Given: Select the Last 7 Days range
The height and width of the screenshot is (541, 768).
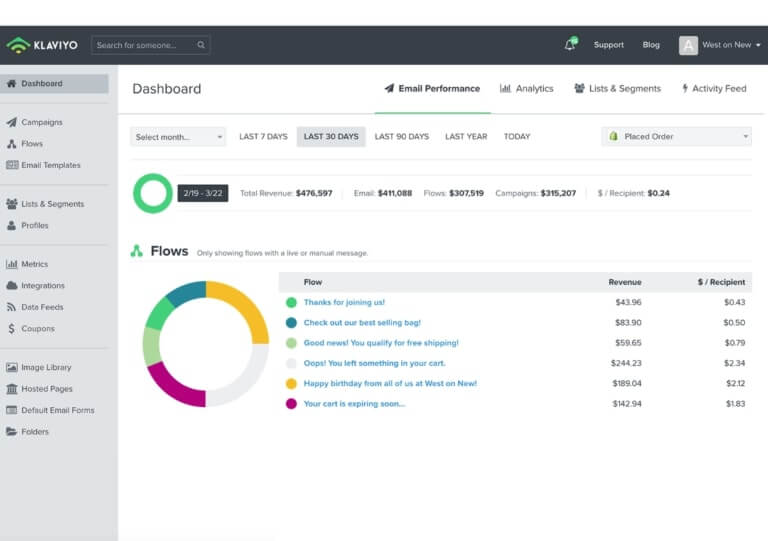Looking at the screenshot, I should tap(263, 137).
